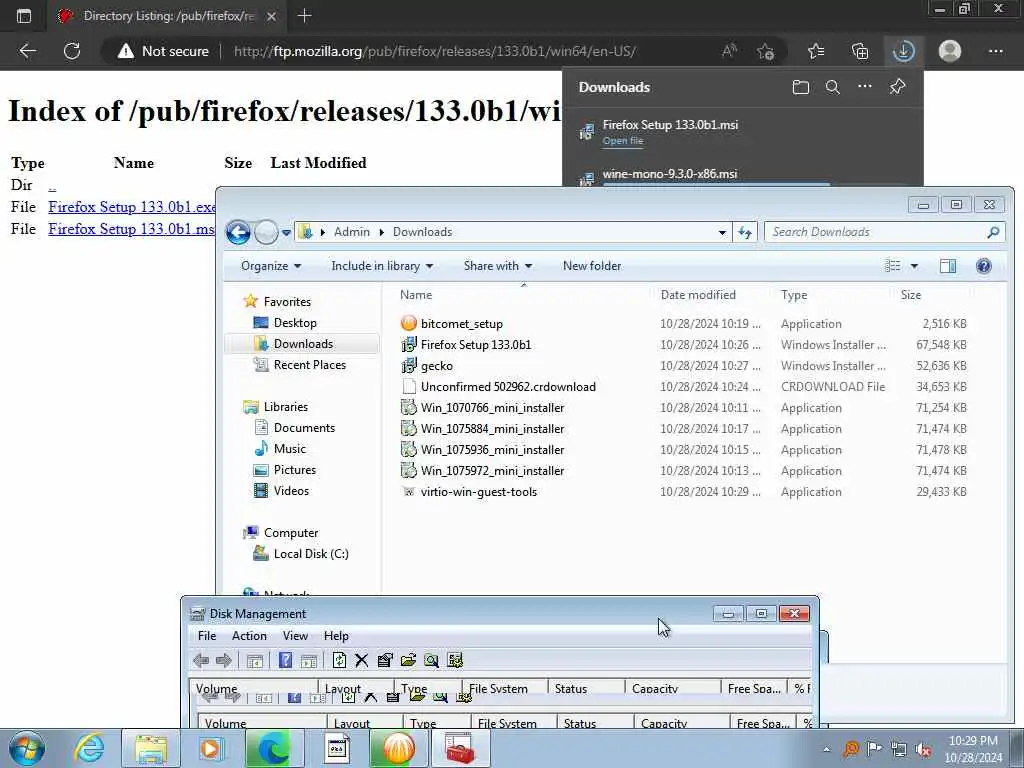
Task: Open more options in Edge Downloads panel
Action: coord(865,87)
